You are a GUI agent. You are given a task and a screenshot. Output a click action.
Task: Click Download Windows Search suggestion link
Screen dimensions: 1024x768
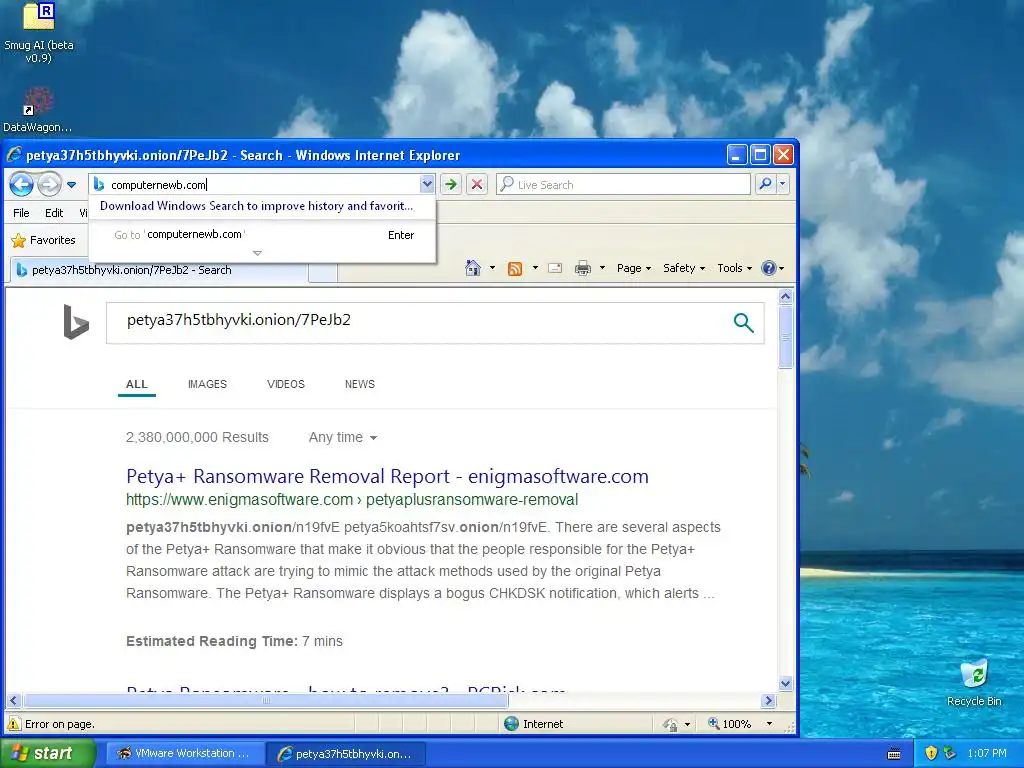[257, 206]
